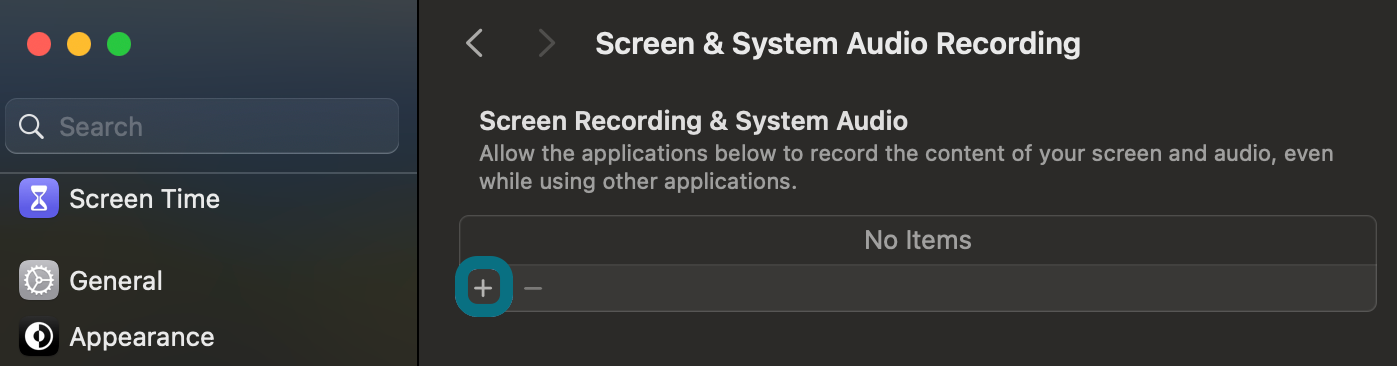Click the permission description text
This screenshot has height=366, width=1397.
pos(906,169)
